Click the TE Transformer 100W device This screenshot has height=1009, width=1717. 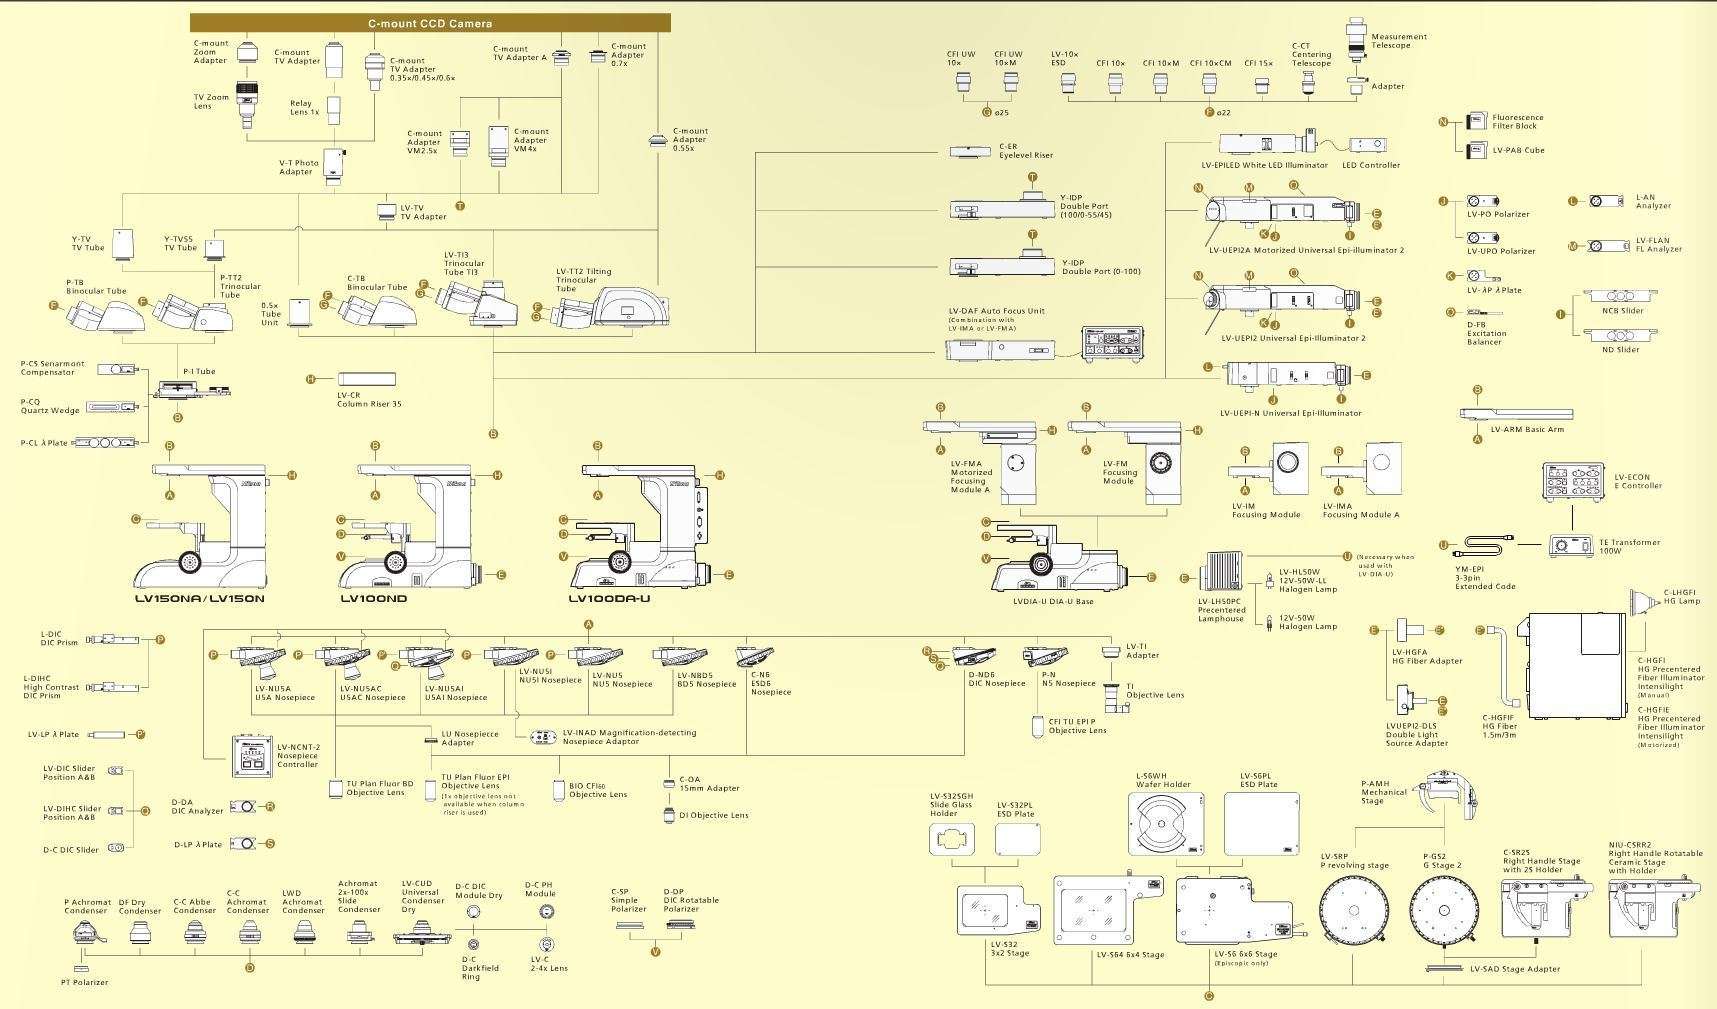[x=1570, y=546]
